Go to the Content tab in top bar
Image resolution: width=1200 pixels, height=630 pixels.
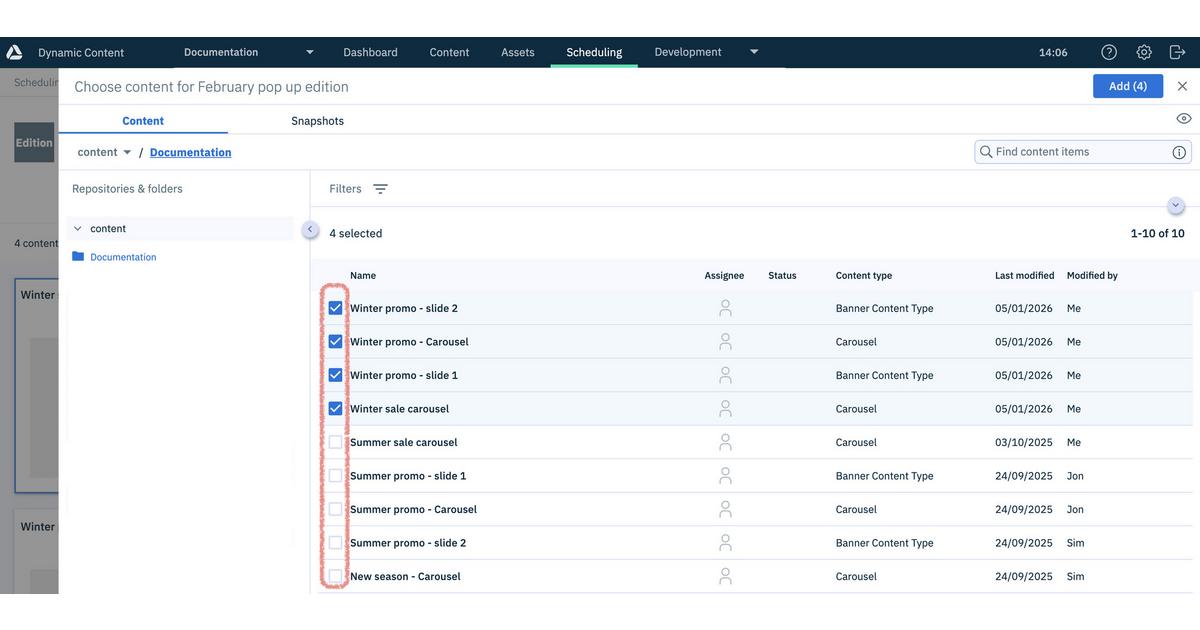click(449, 52)
